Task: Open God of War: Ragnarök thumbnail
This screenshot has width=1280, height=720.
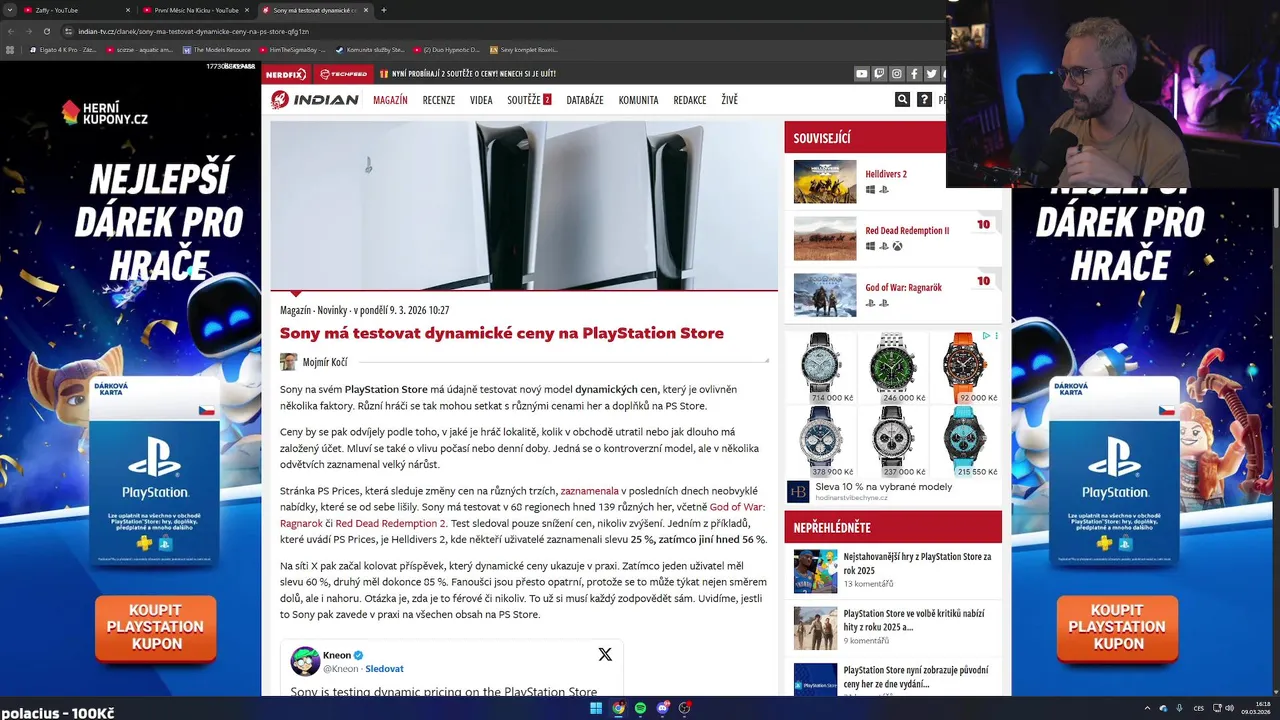Action: 825,295
